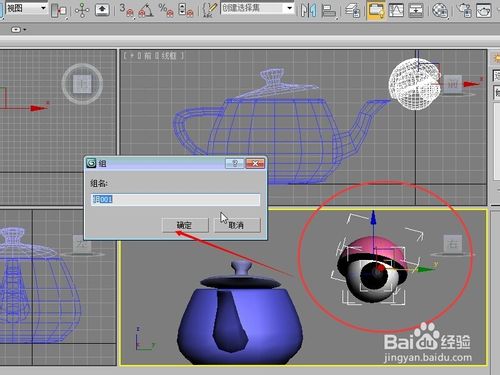
Task: Toggle the Percent Snap button
Action: [166, 10]
